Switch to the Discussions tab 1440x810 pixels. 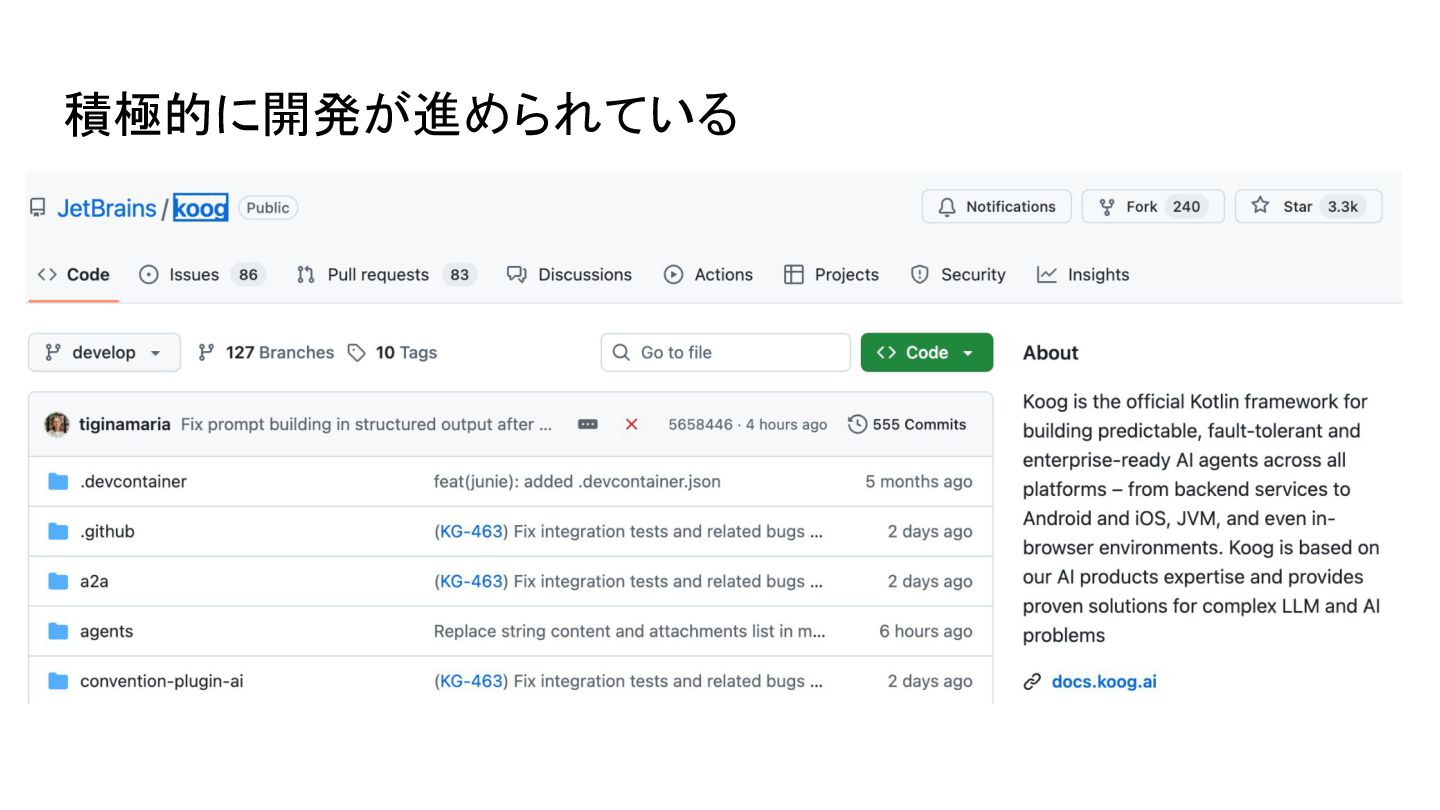point(569,275)
